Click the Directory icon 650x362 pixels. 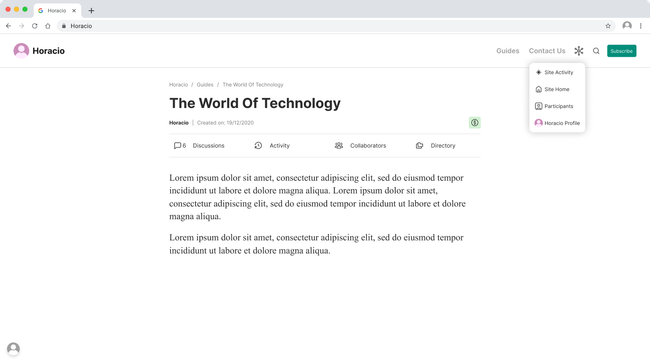(420, 146)
